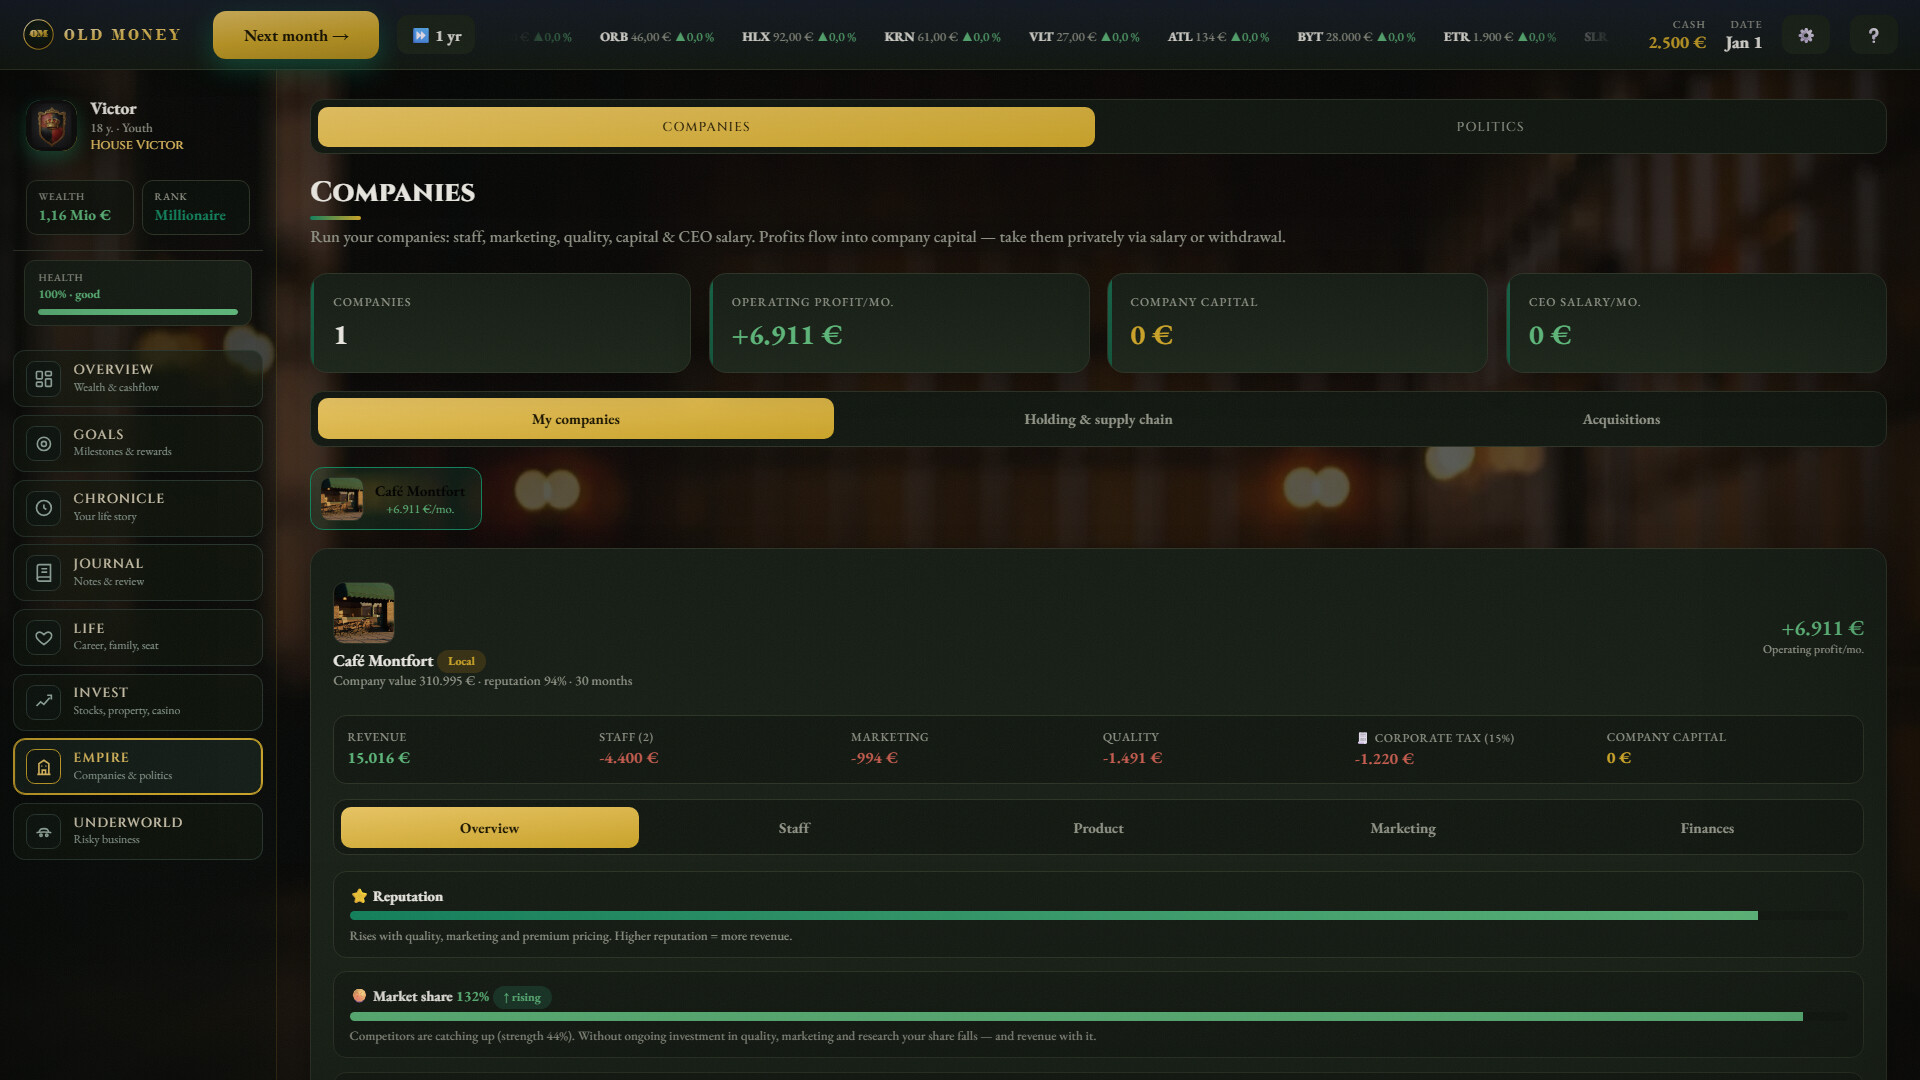Click the Market share progress bar

click(1098, 1016)
